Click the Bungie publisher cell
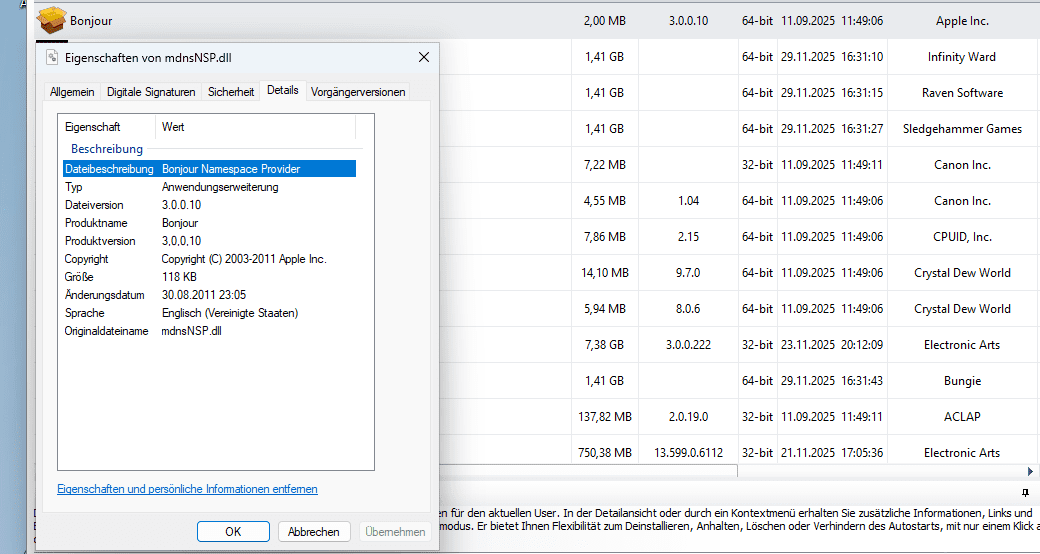 [962, 381]
